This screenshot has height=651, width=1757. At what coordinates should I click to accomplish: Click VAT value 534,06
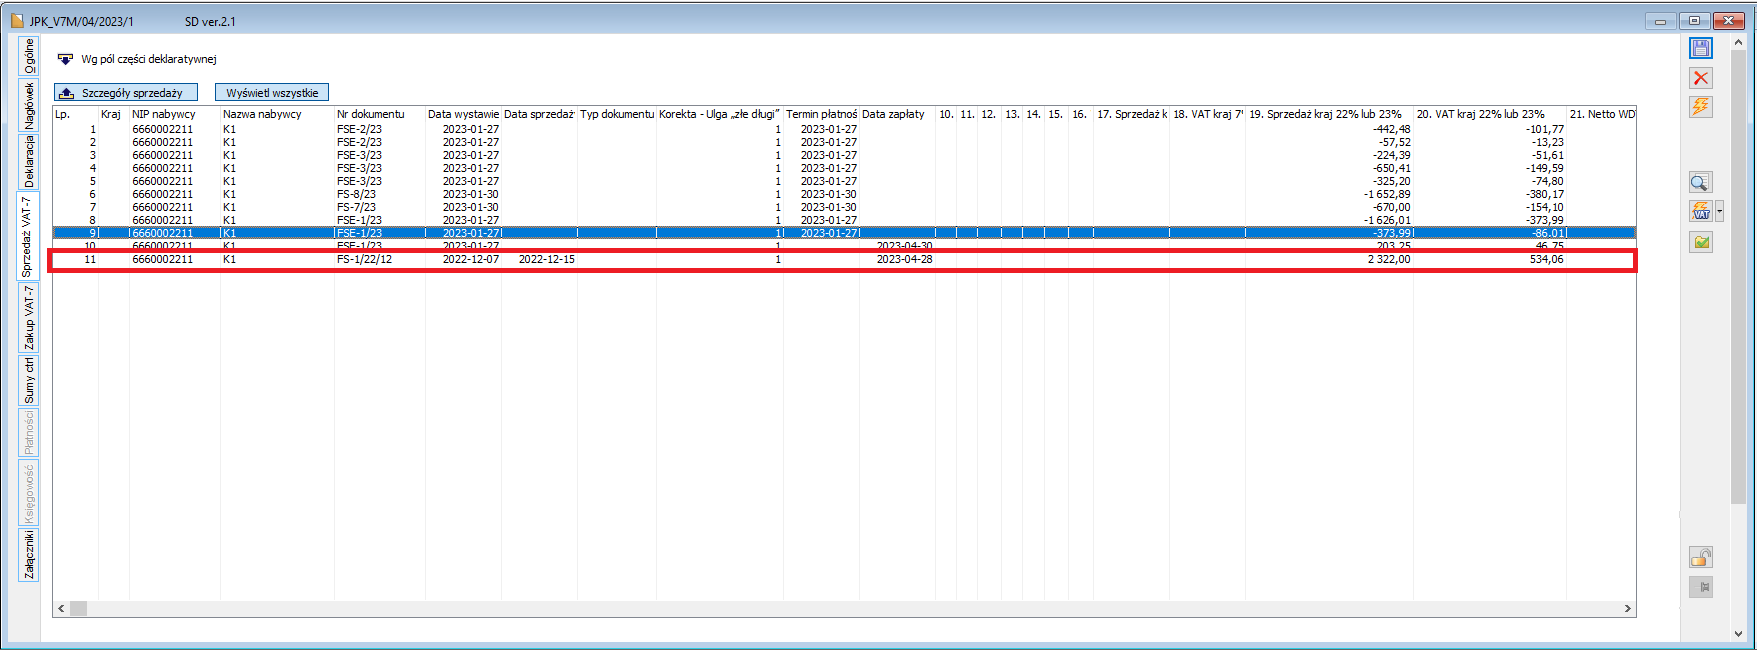(x=1546, y=259)
